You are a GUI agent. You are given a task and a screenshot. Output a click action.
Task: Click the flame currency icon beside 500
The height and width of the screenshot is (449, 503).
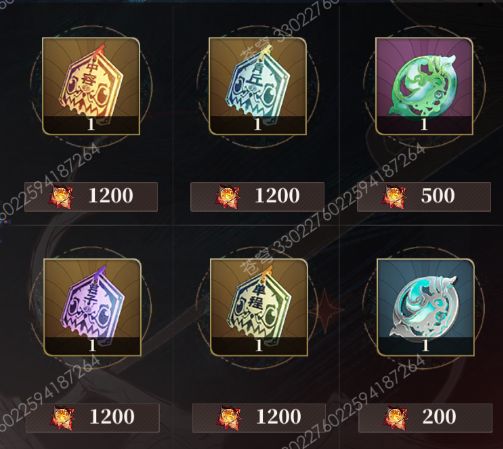pyautogui.click(x=394, y=197)
